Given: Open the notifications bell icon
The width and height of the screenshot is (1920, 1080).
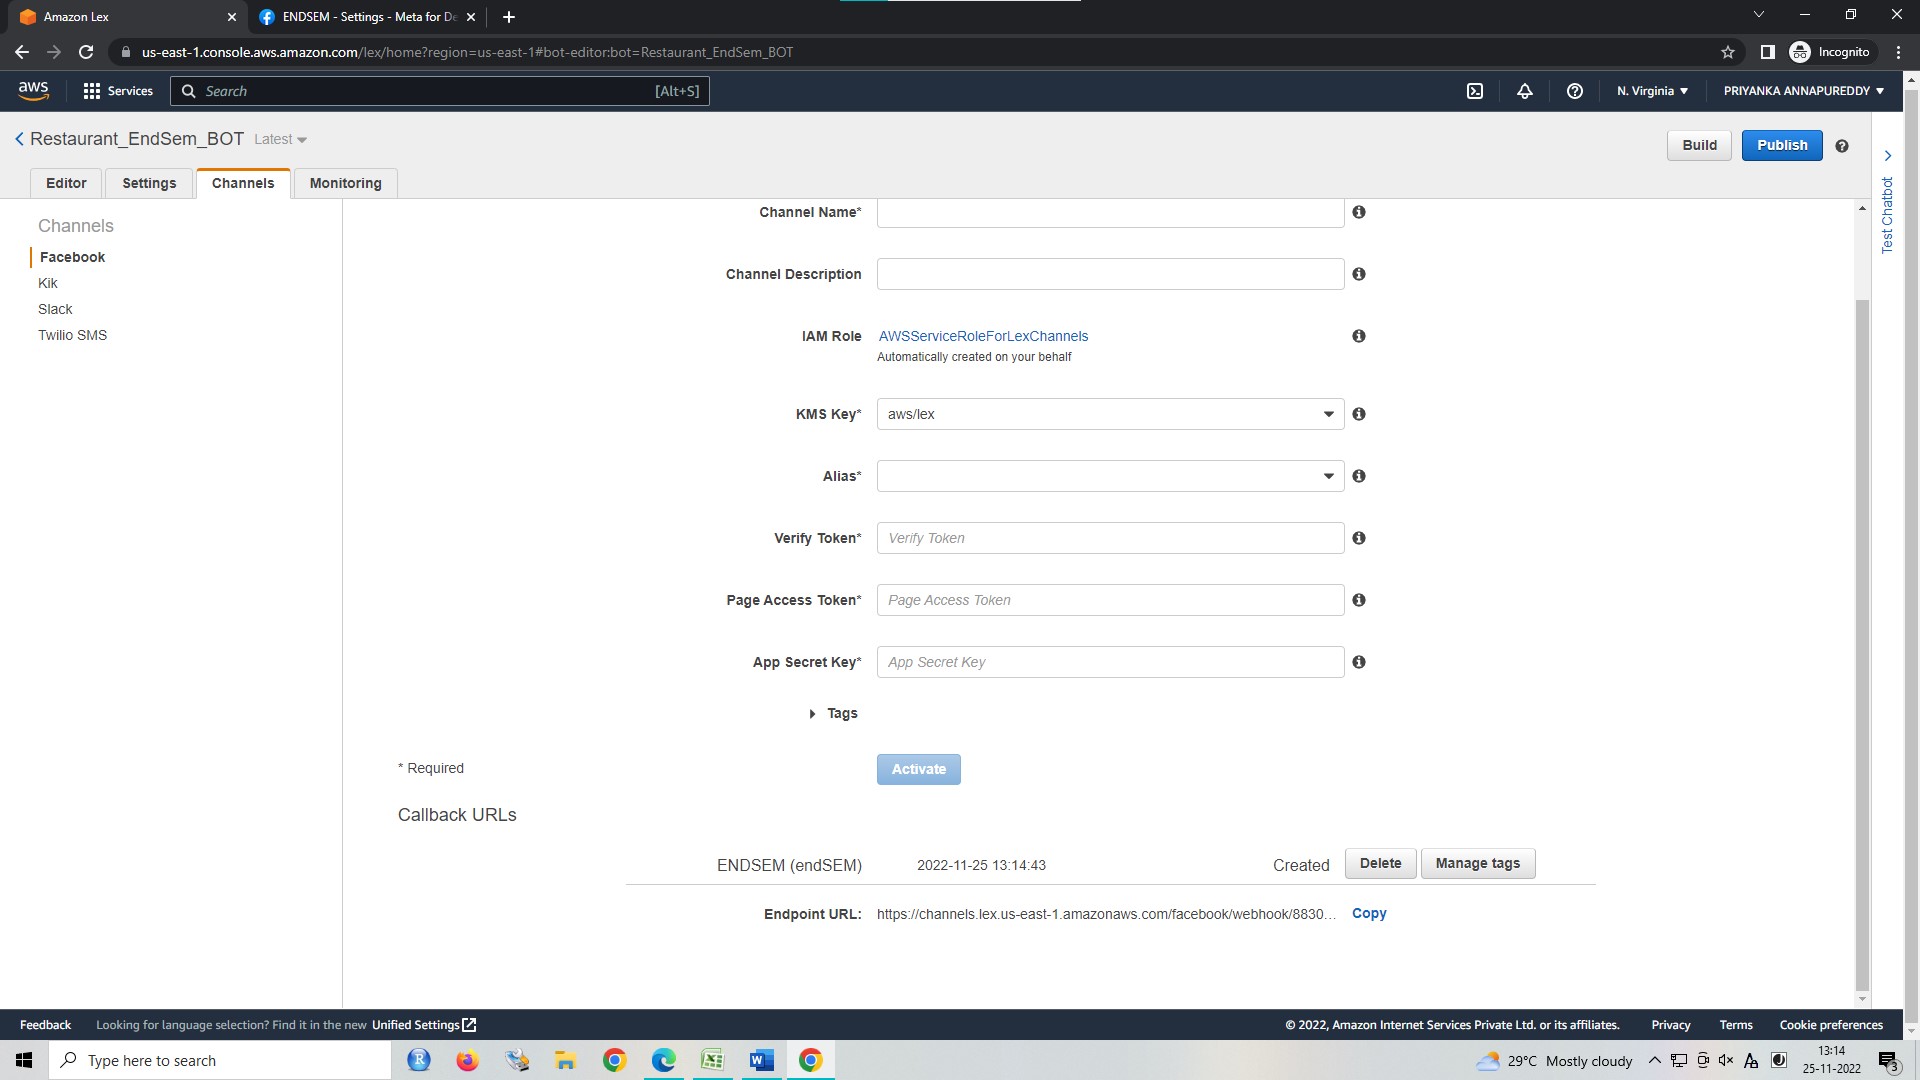Looking at the screenshot, I should click(1524, 90).
